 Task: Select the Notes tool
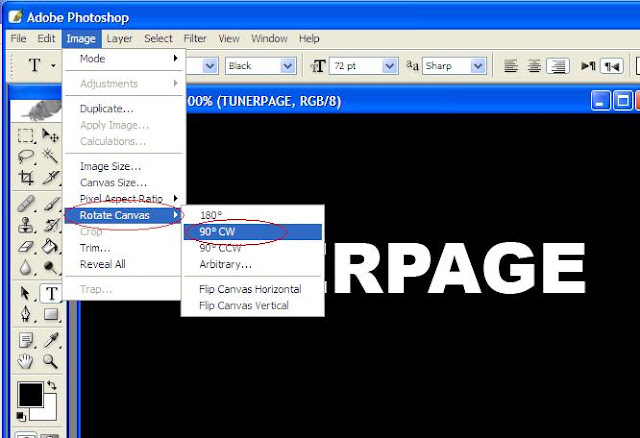(x=26, y=340)
